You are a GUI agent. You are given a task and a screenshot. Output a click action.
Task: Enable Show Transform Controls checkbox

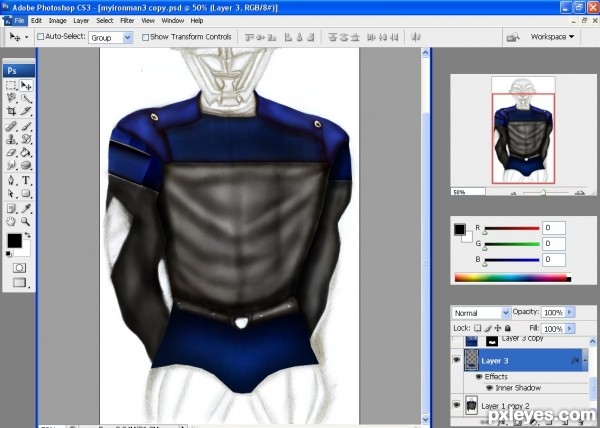(145, 37)
